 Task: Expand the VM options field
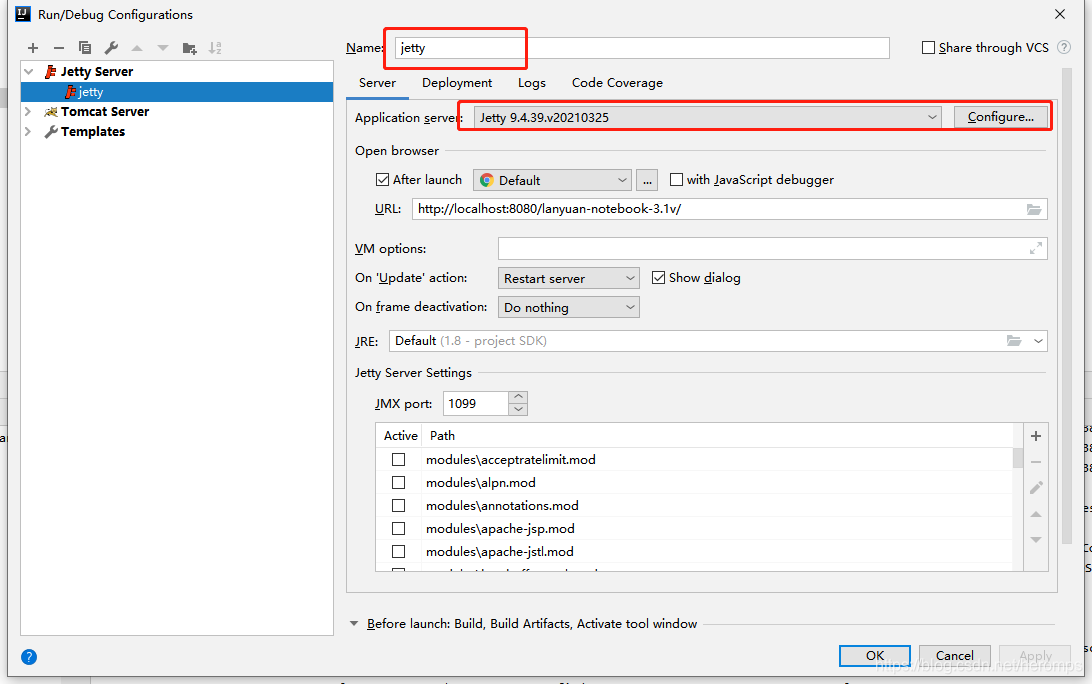coord(1036,249)
